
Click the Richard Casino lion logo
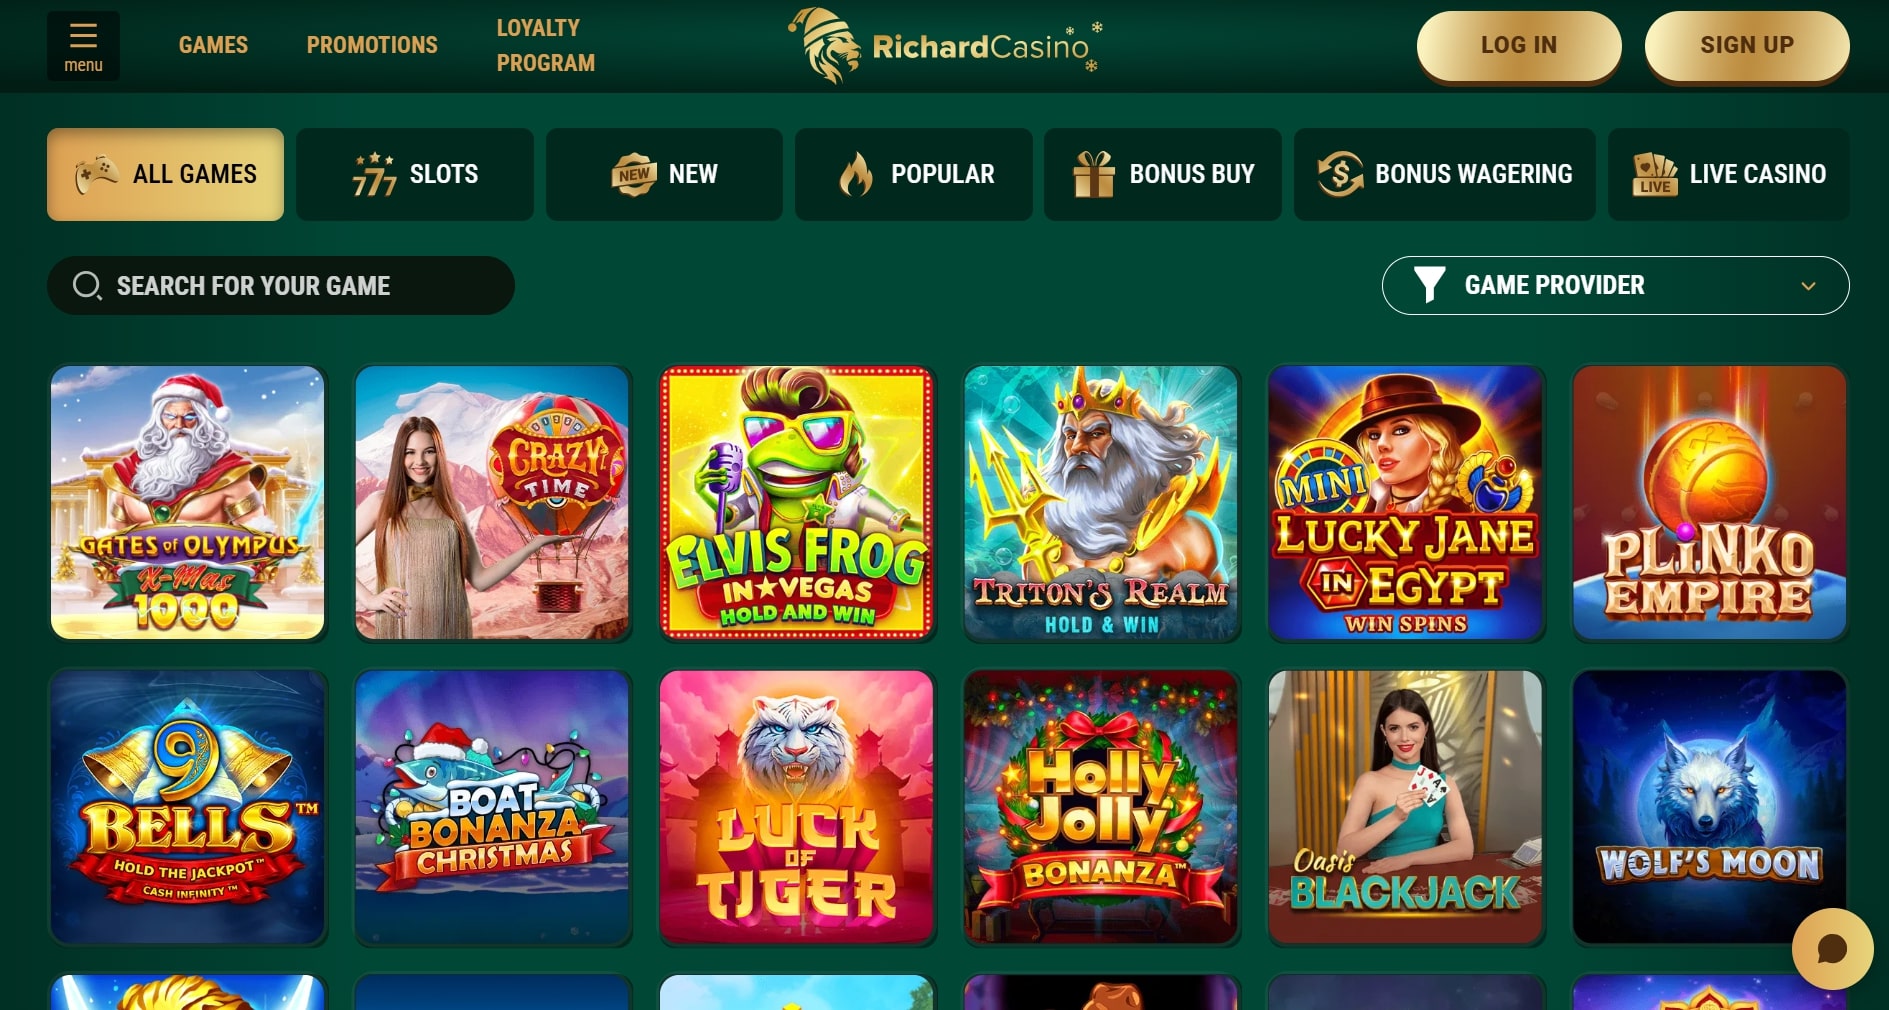826,45
